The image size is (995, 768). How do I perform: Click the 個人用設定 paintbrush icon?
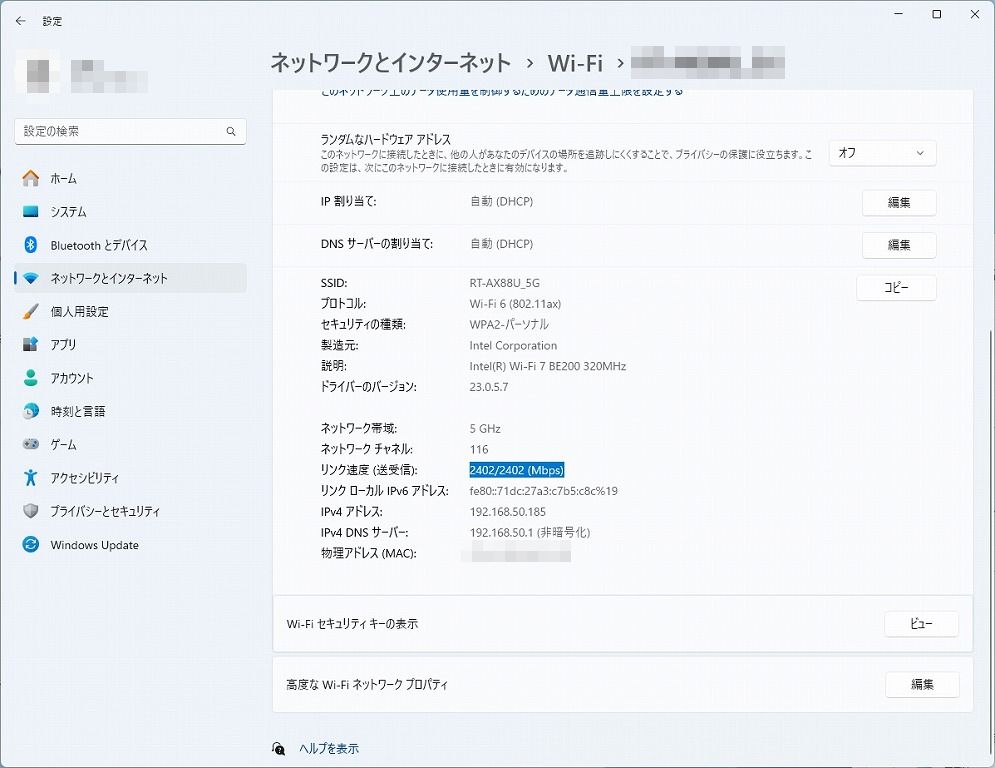click(x=31, y=312)
